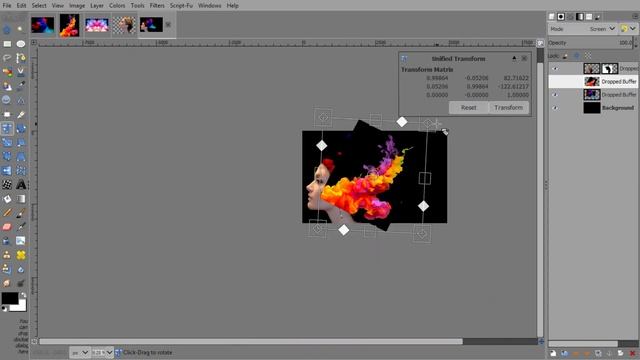
Task: Select the Cage Transform tool
Action: tap(21, 171)
